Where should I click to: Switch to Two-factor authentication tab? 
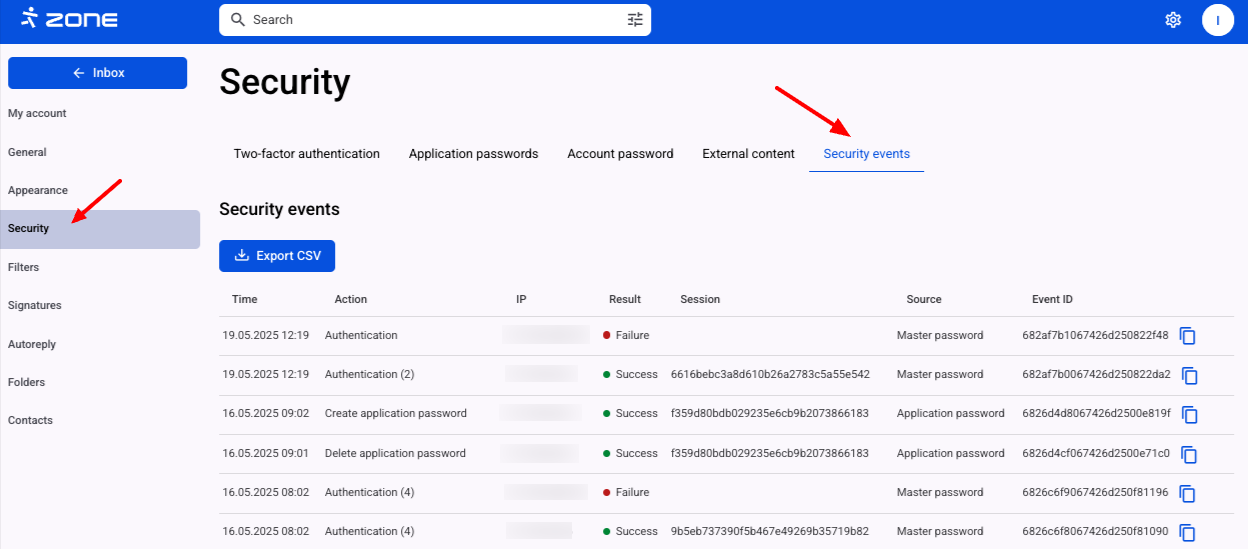306,154
